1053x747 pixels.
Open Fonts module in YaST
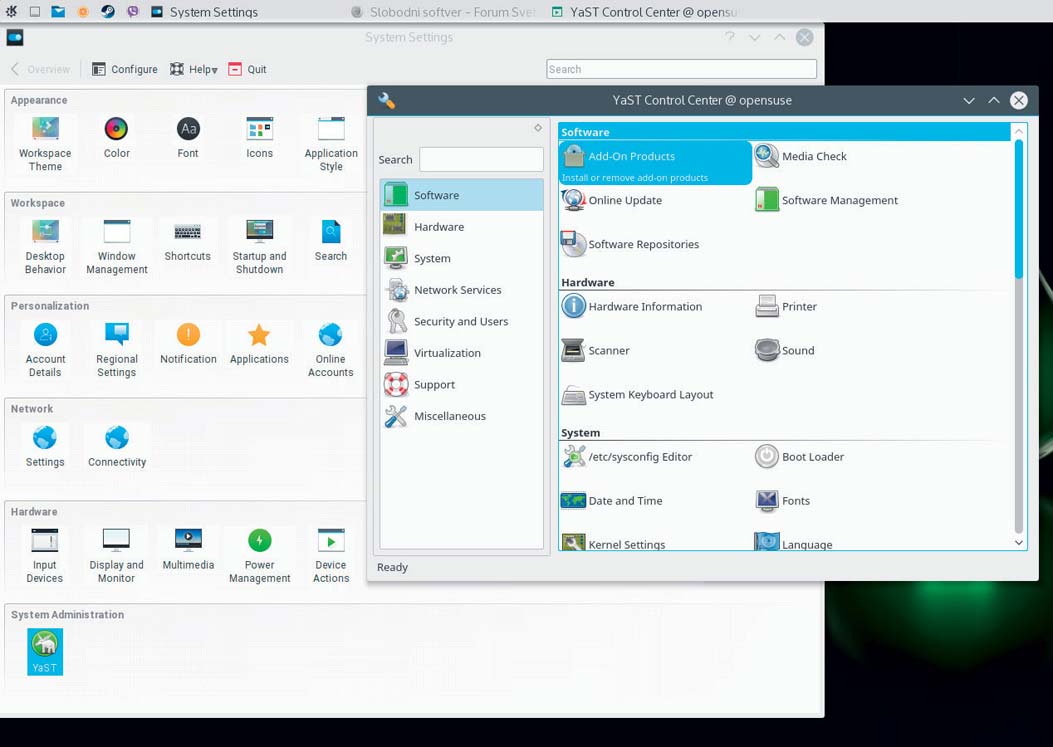(782, 501)
